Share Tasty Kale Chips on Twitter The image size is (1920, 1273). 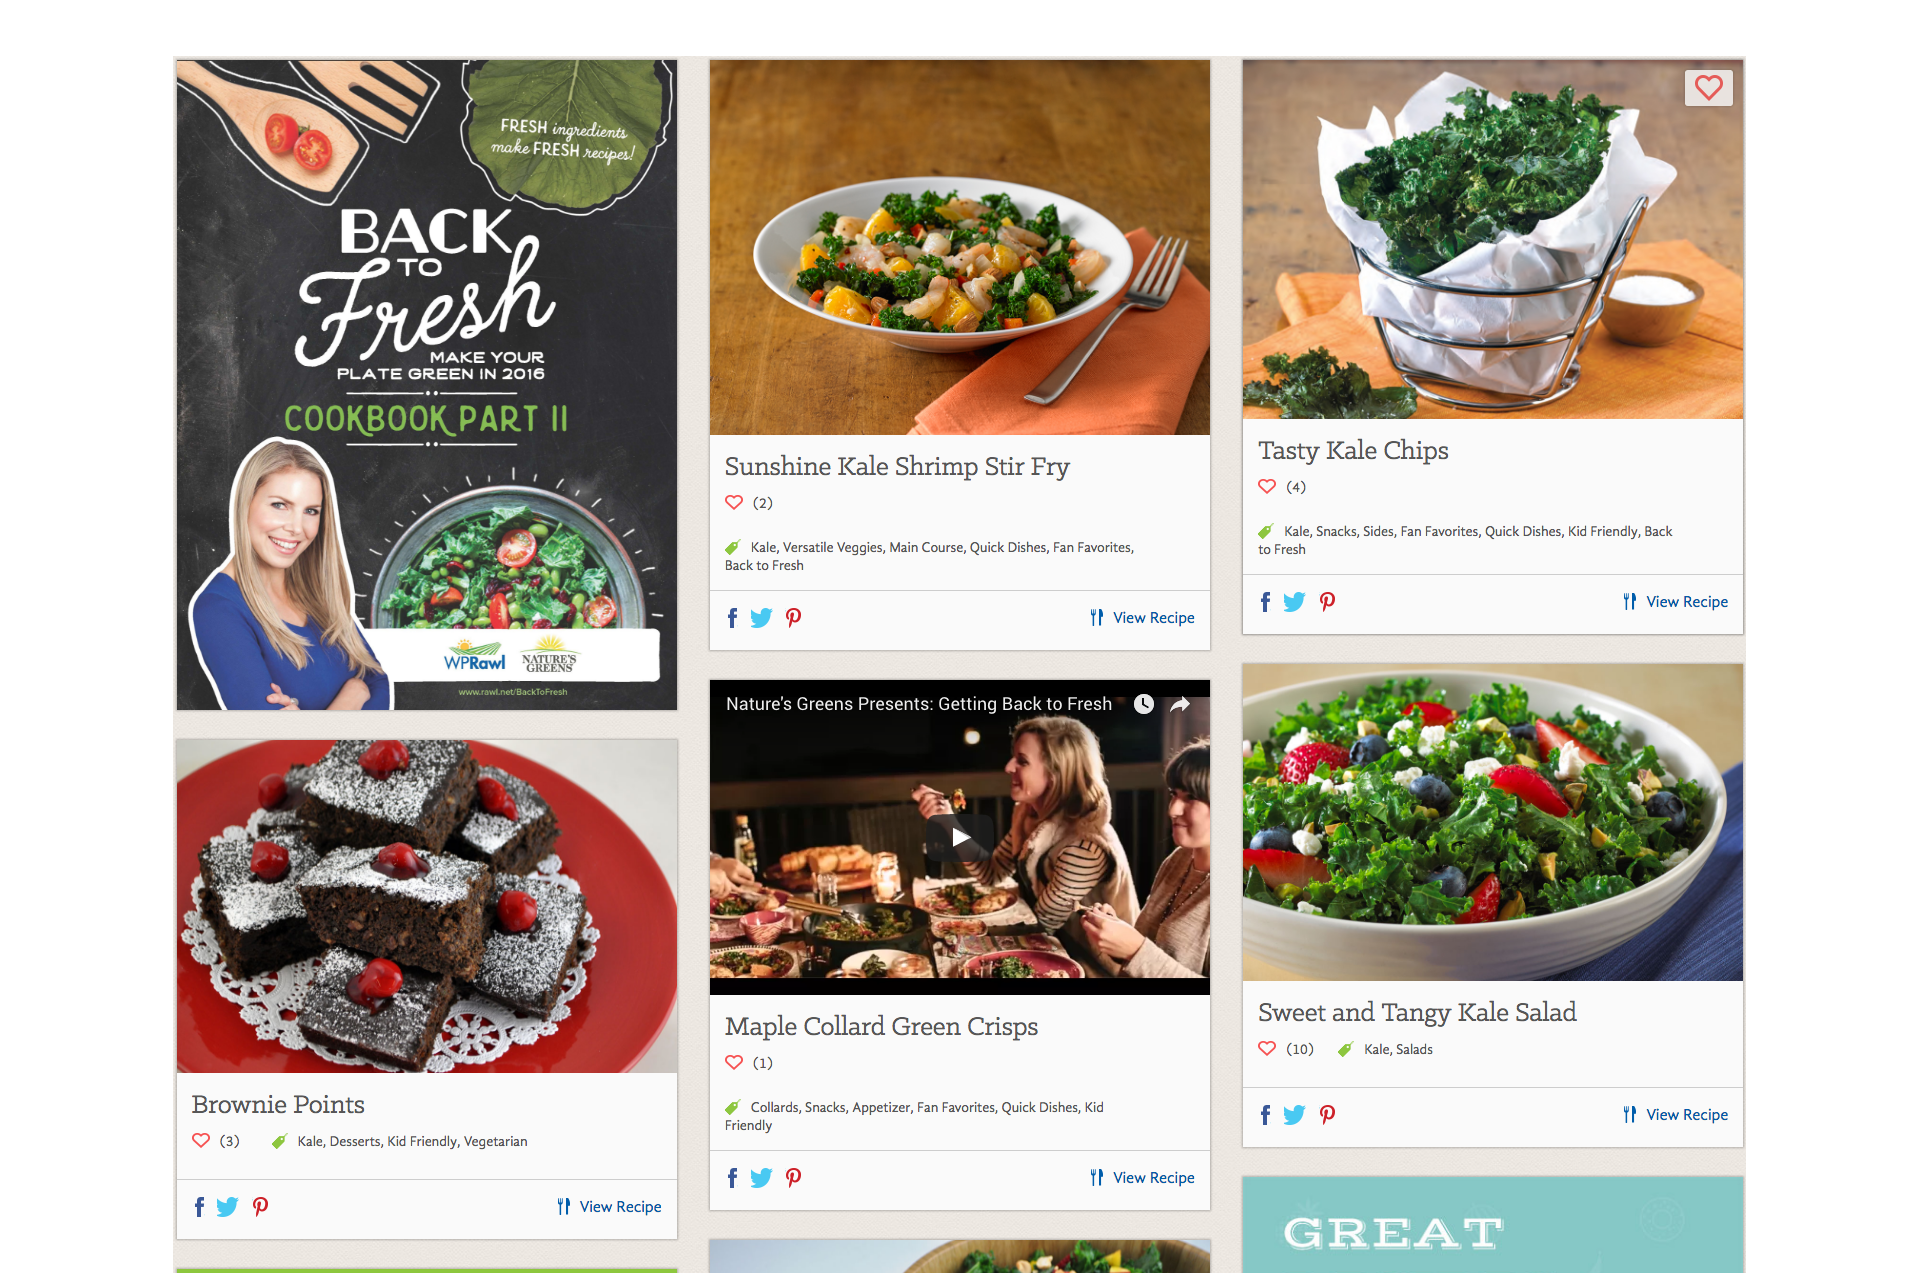(1294, 602)
